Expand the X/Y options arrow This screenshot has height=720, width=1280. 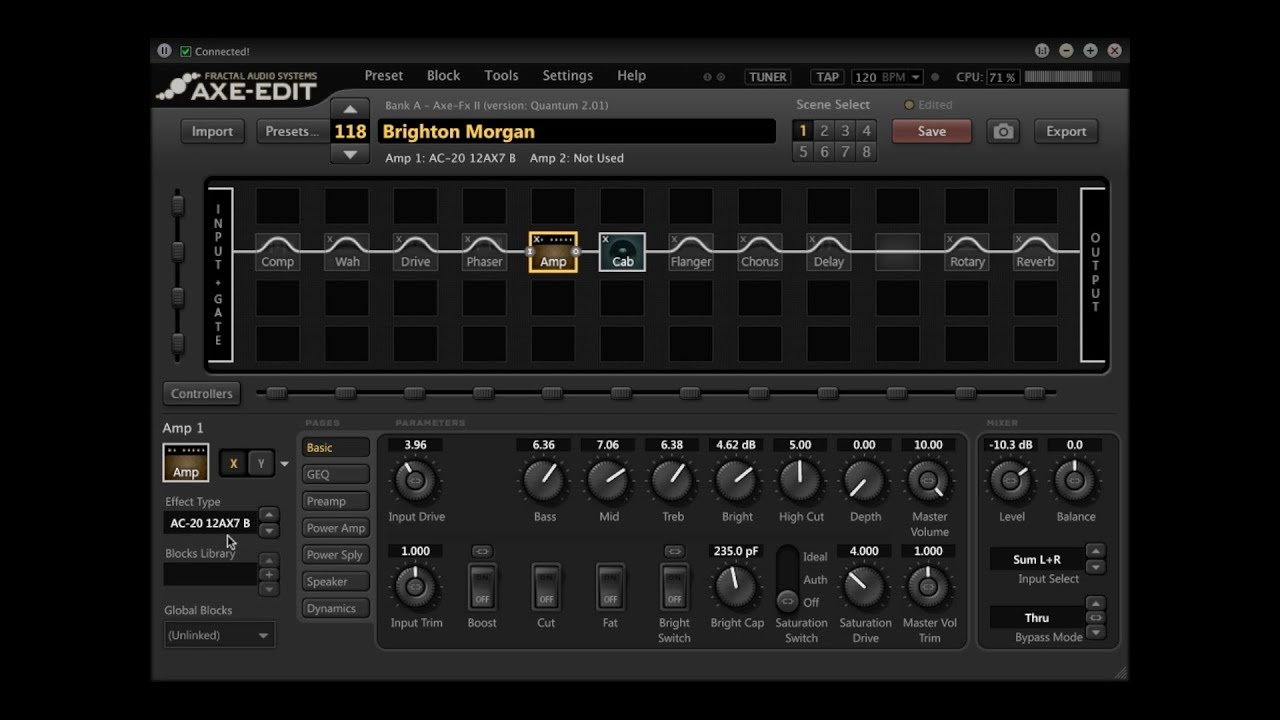[x=285, y=464]
